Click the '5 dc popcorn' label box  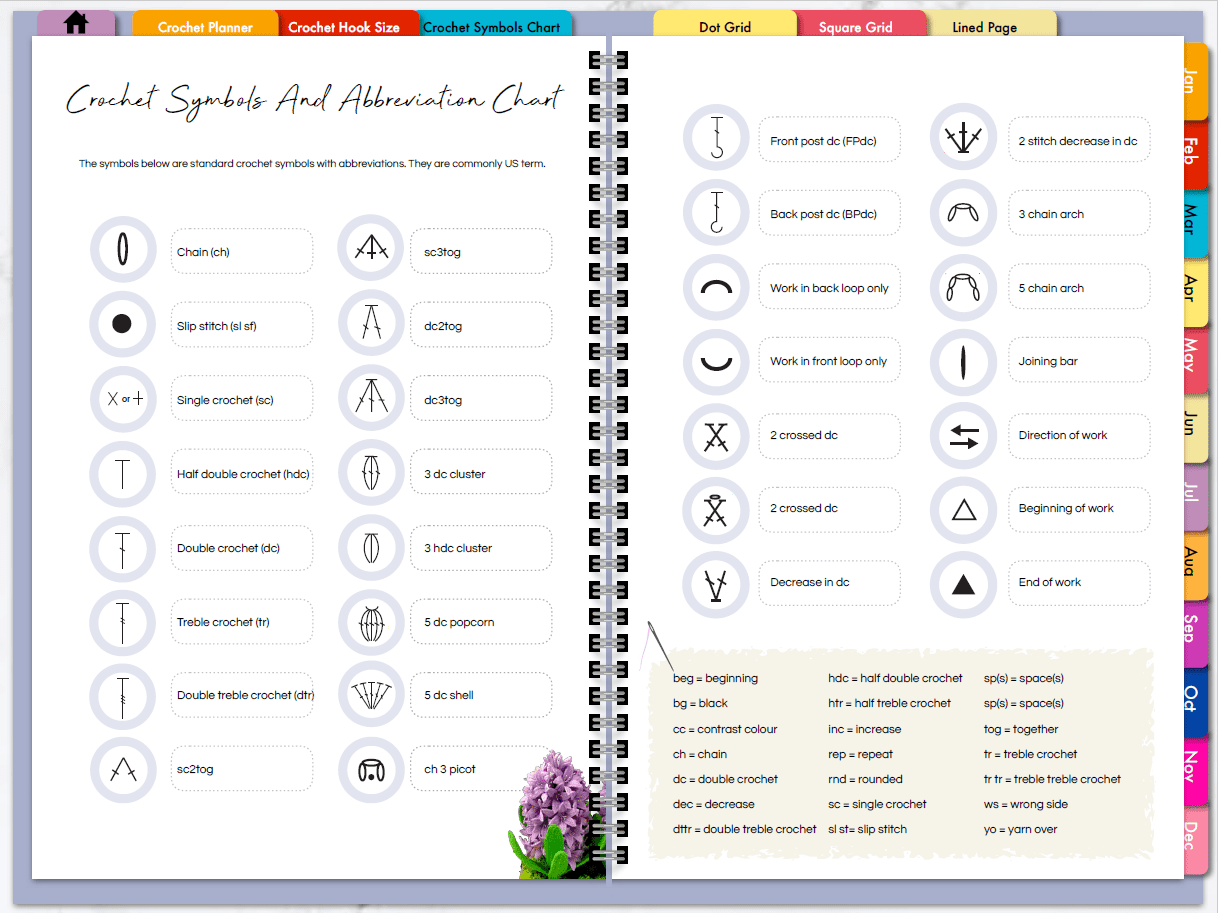tap(481, 621)
